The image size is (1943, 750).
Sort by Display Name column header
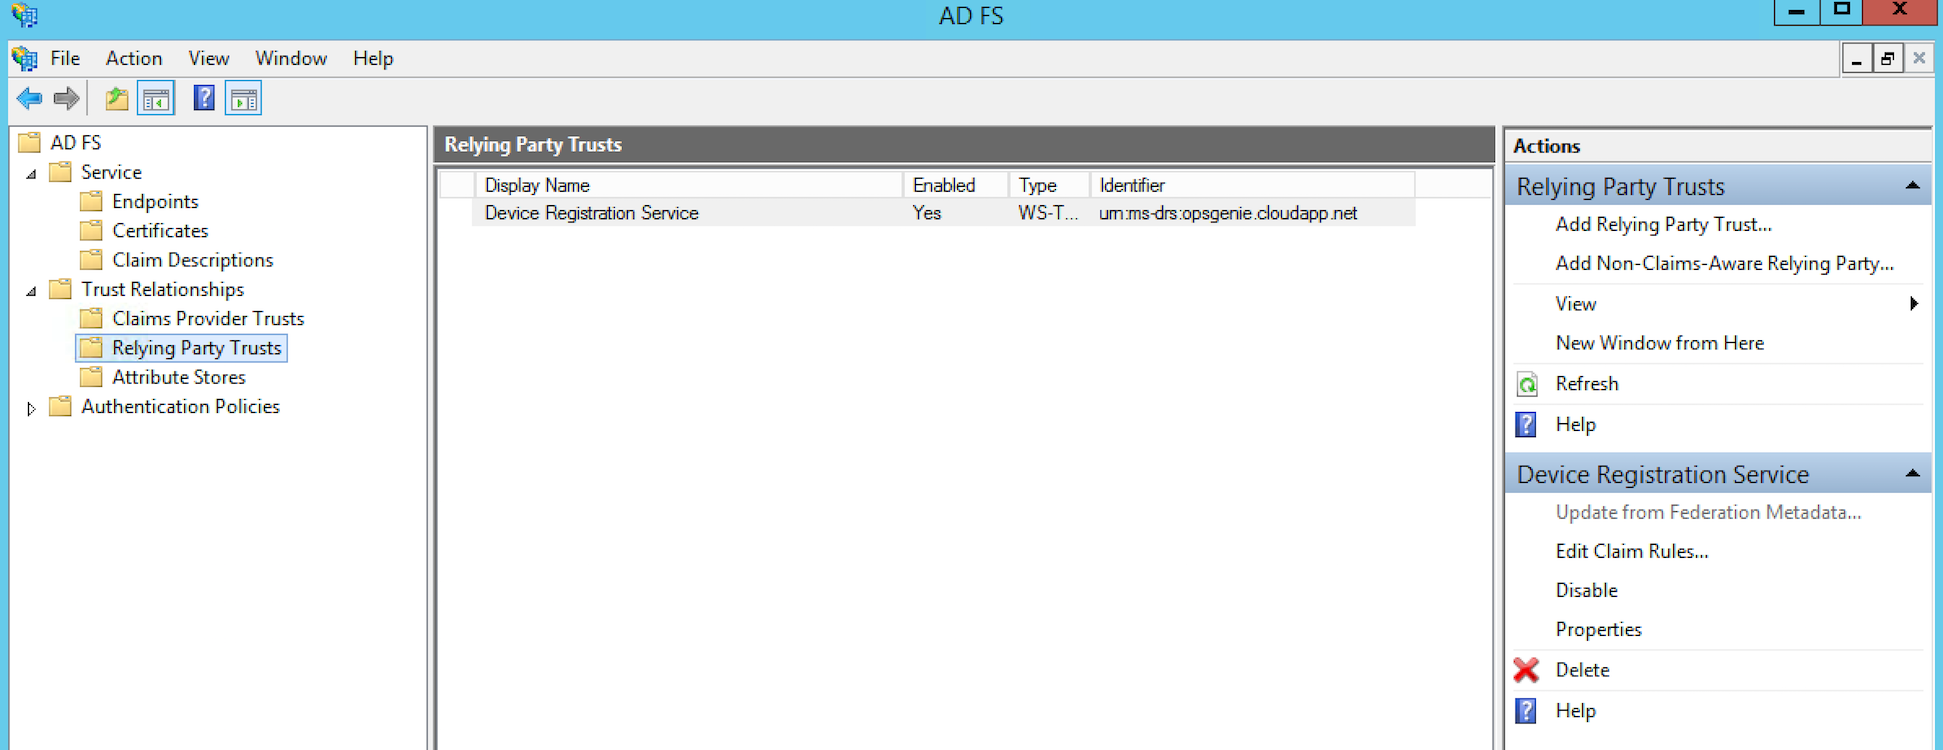pos(689,185)
